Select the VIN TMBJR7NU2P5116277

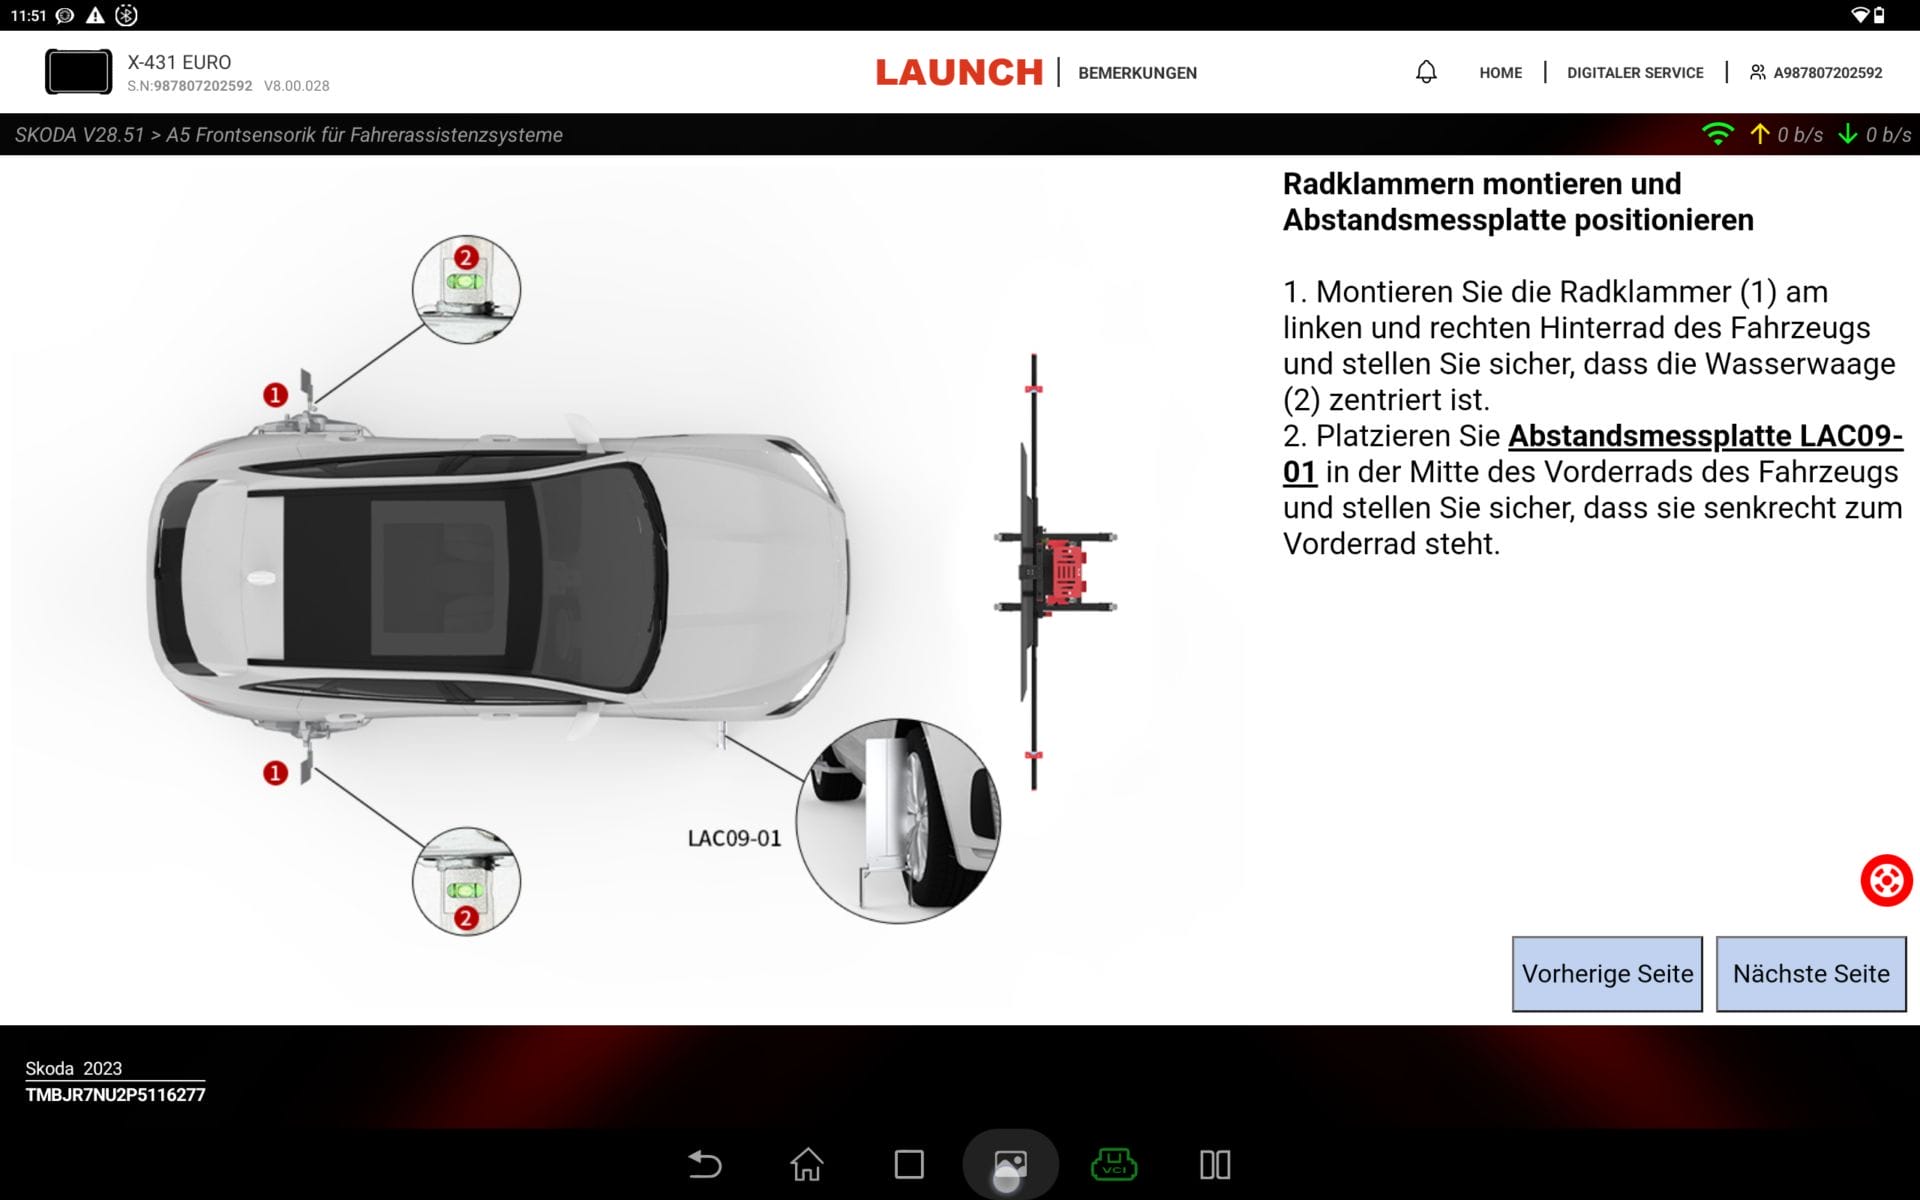115,1095
